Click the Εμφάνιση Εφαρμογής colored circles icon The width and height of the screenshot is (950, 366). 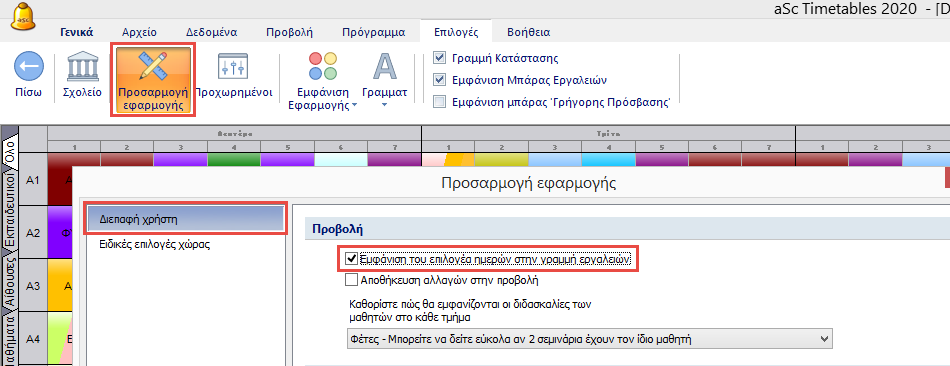pyautogui.click(x=322, y=66)
